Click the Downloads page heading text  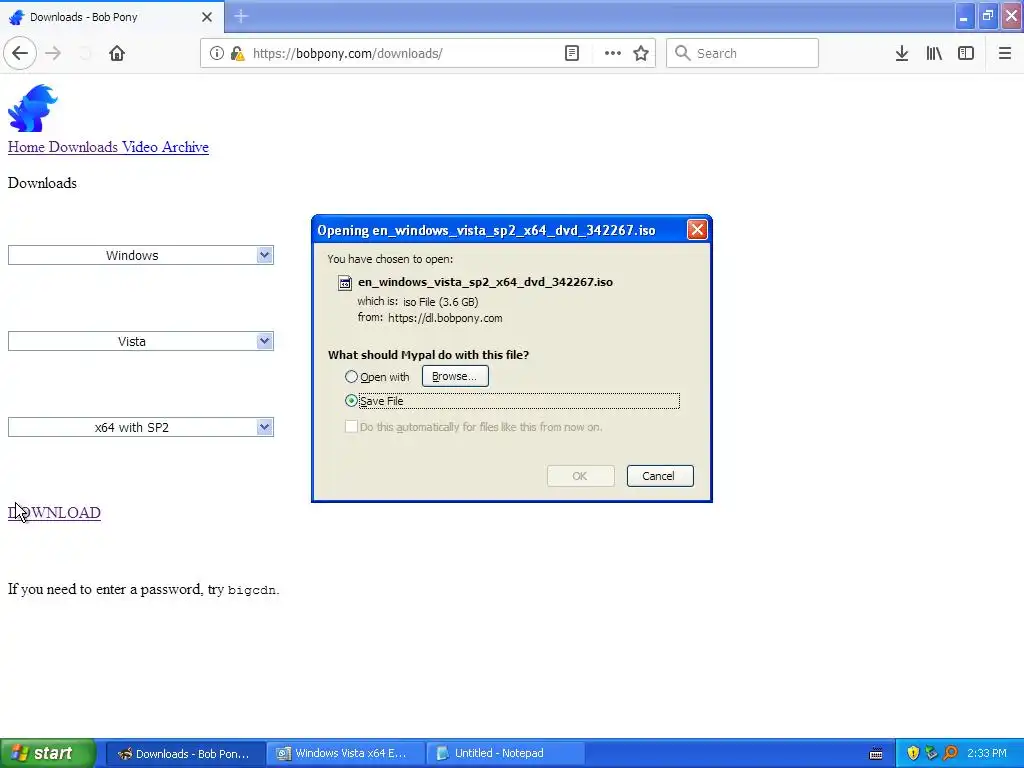coord(42,183)
